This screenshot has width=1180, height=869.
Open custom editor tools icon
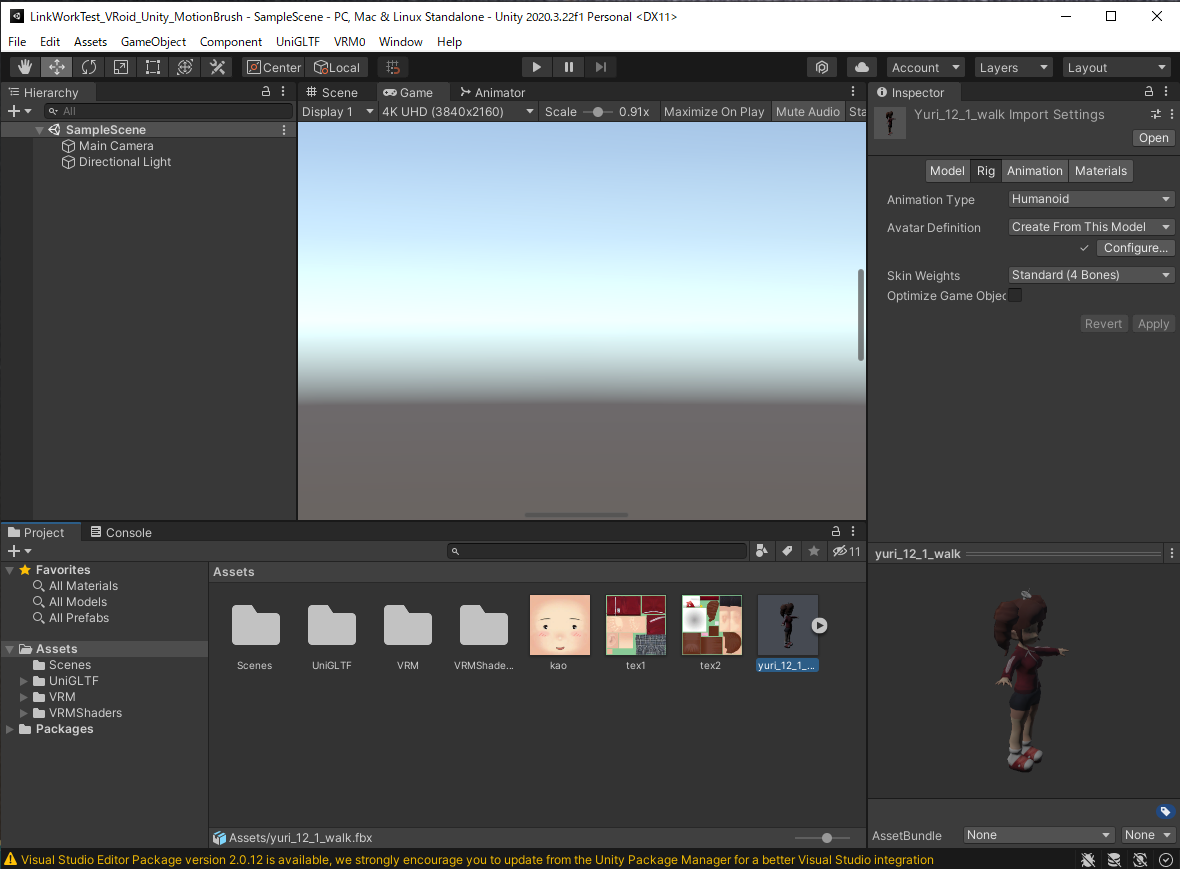[x=217, y=67]
